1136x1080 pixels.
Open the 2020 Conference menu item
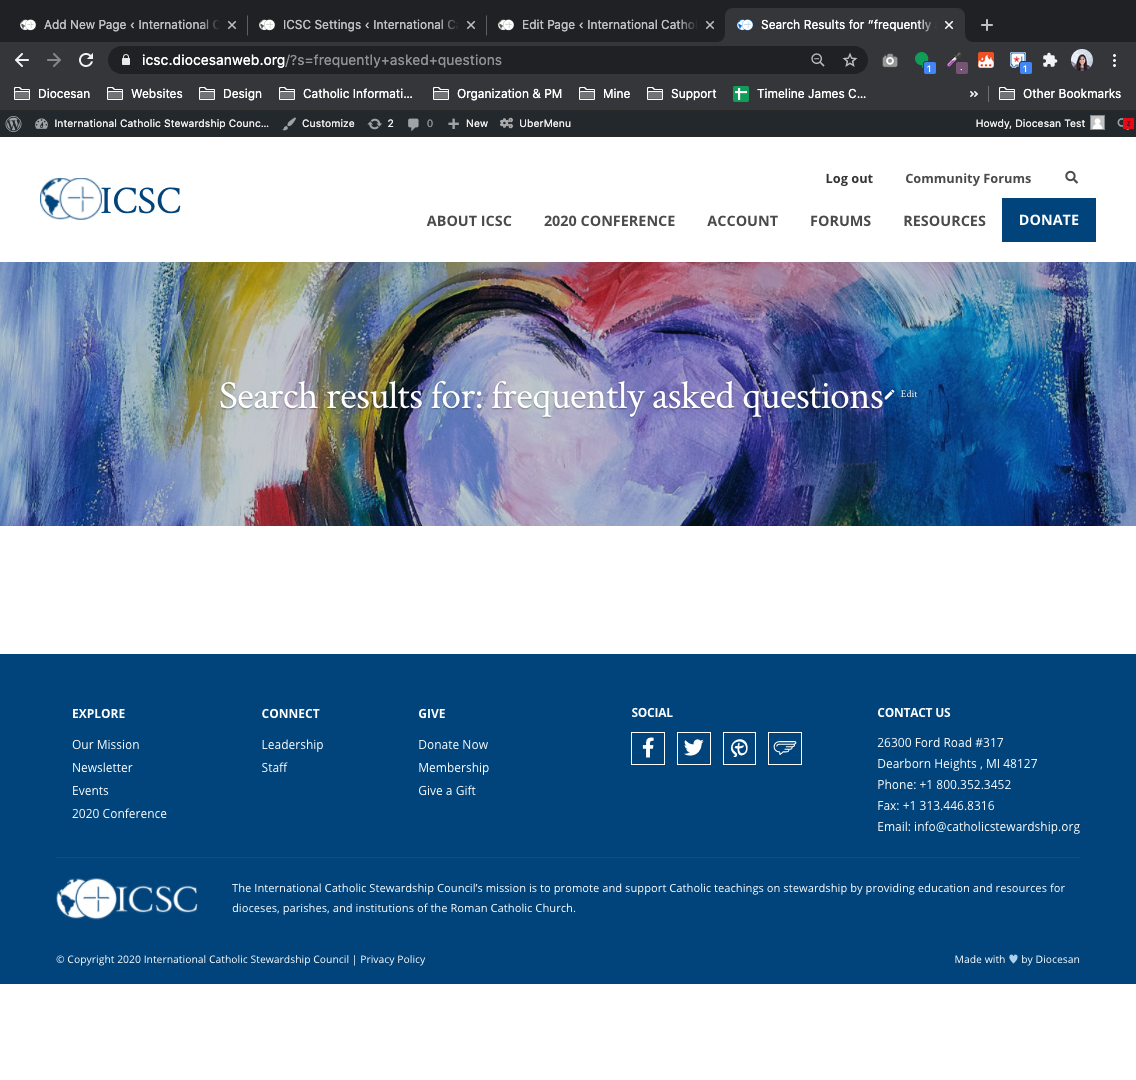pos(609,221)
